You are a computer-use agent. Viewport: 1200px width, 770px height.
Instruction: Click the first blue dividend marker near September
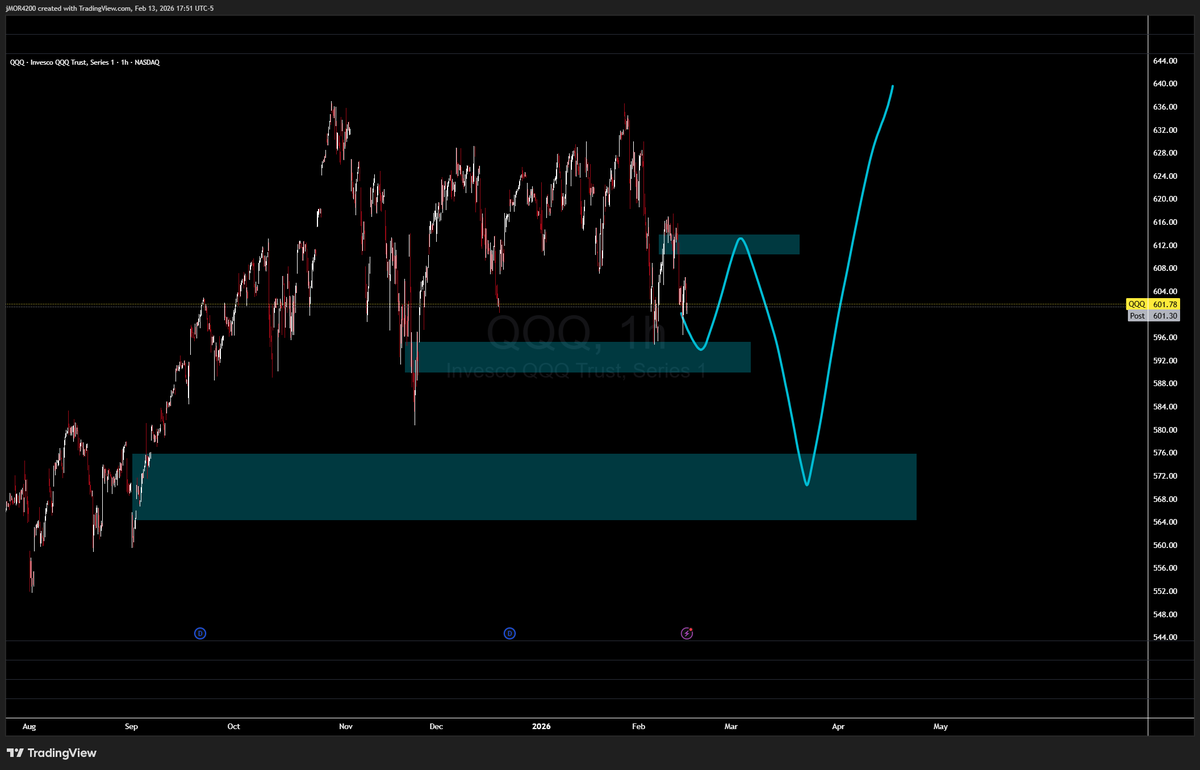coord(200,633)
